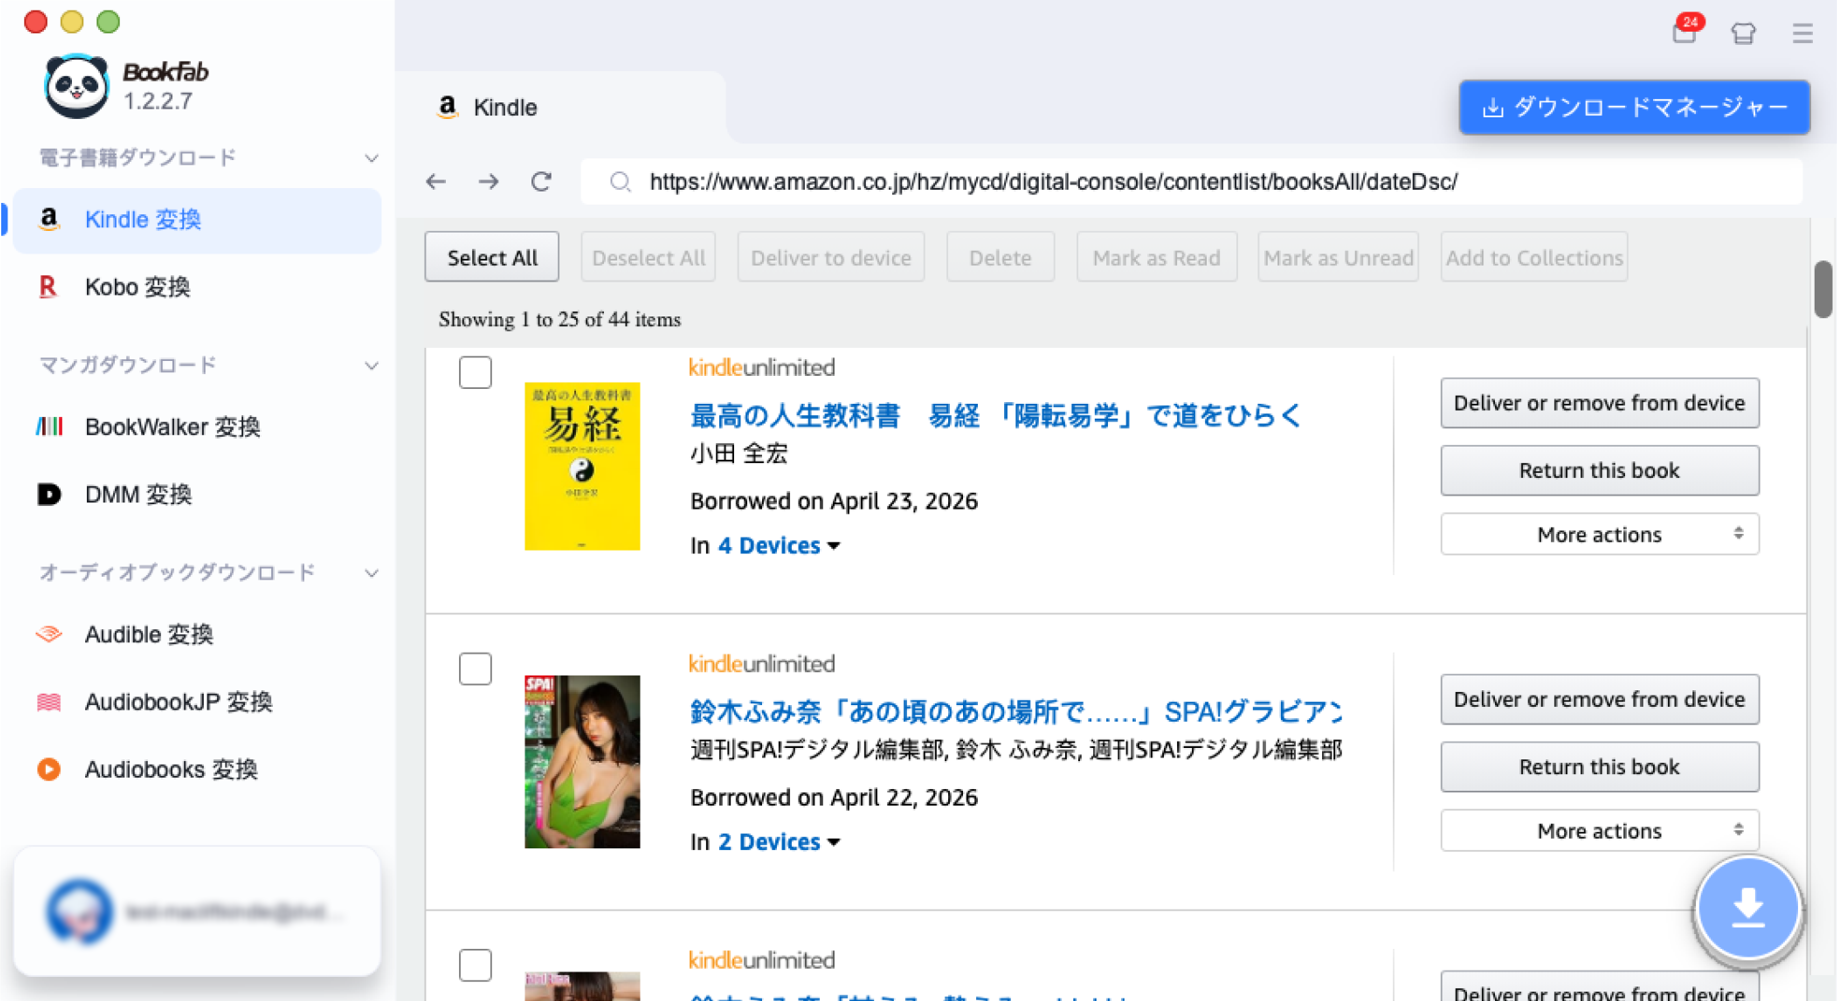Screen dimensions: 1837x1001
Task: Click the Deselect All button
Action: pyautogui.click(x=648, y=257)
